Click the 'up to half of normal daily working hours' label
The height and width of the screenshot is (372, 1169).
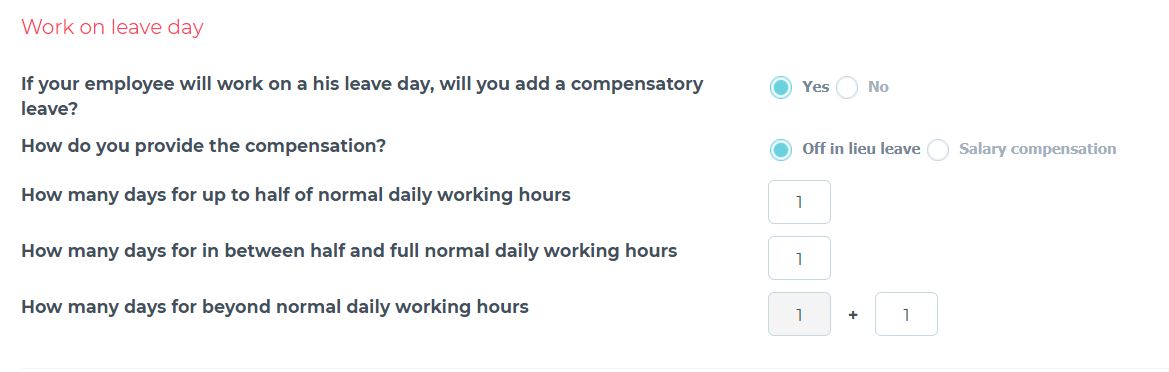(296, 195)
